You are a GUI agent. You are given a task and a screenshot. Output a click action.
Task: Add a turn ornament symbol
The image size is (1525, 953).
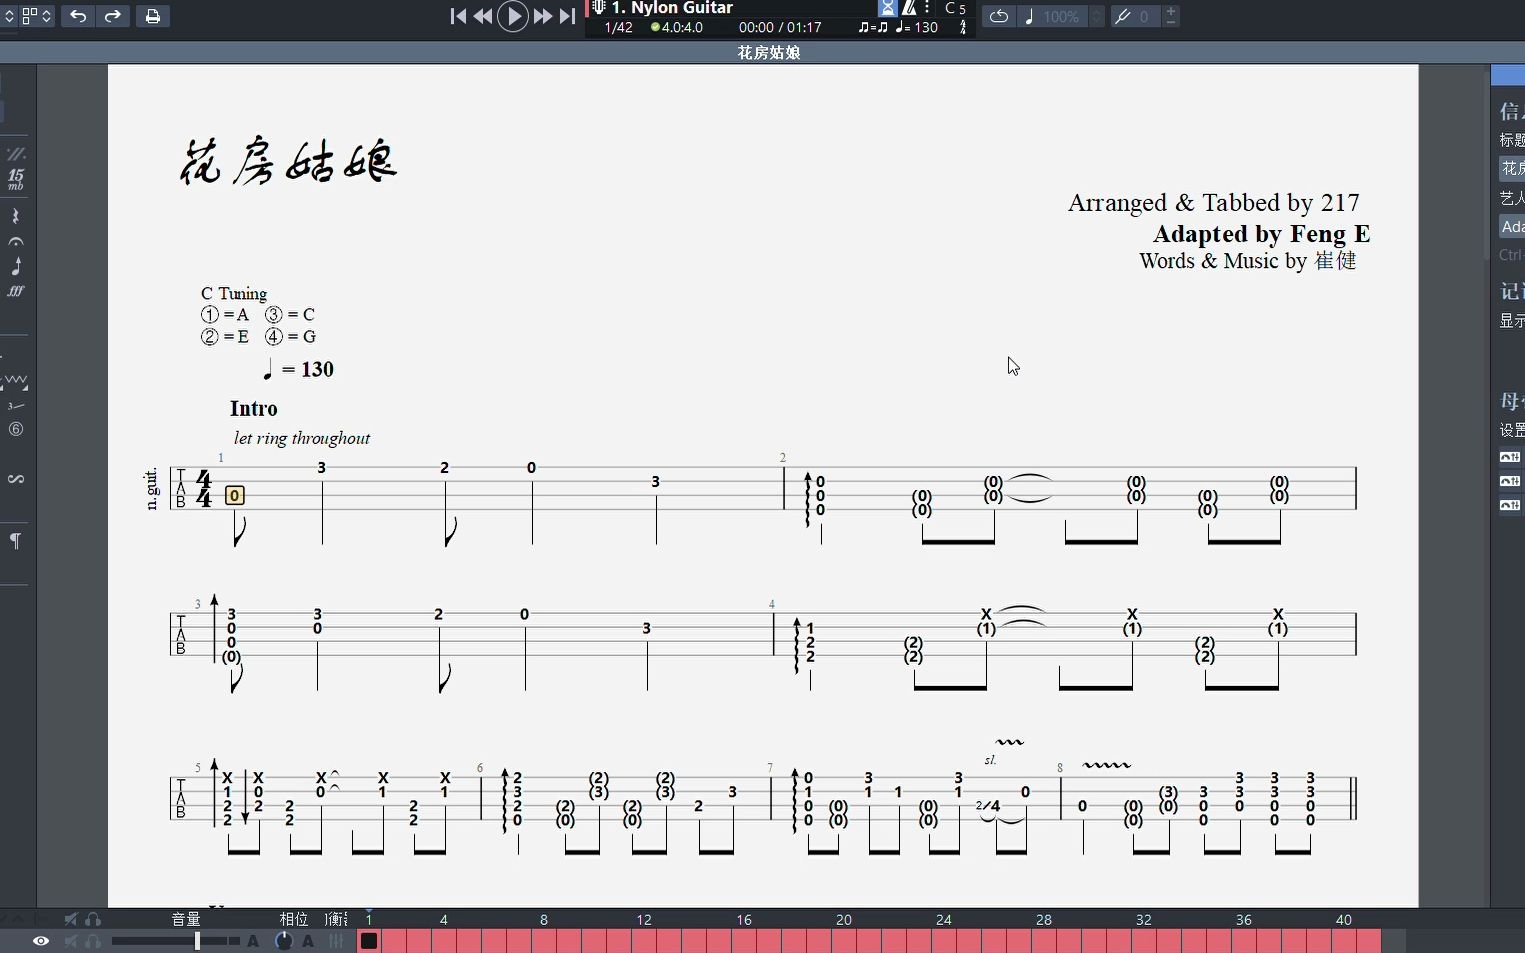[x=15, y=479]
